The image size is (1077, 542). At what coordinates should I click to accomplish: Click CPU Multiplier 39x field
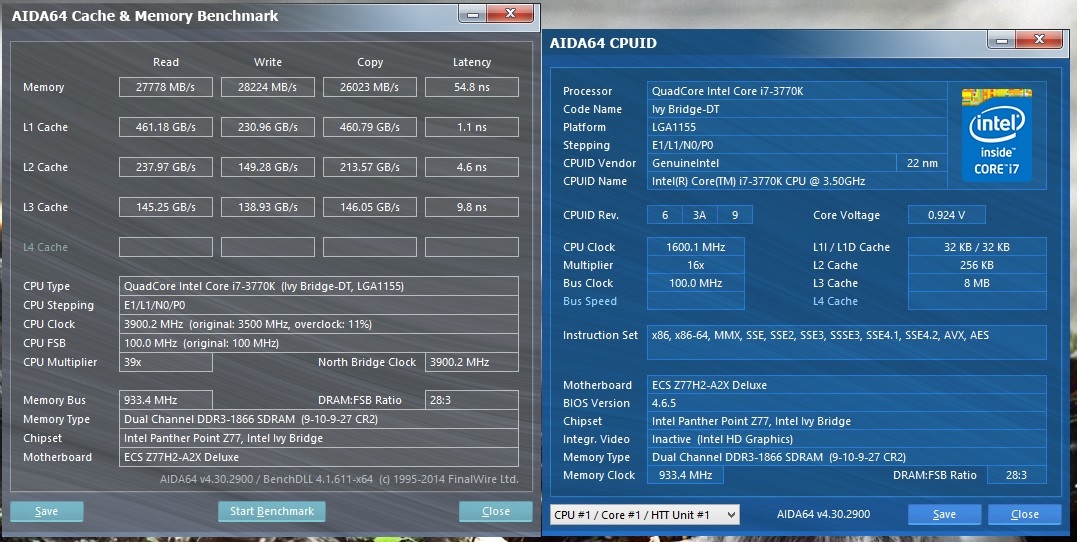click(x=166, y=362)
